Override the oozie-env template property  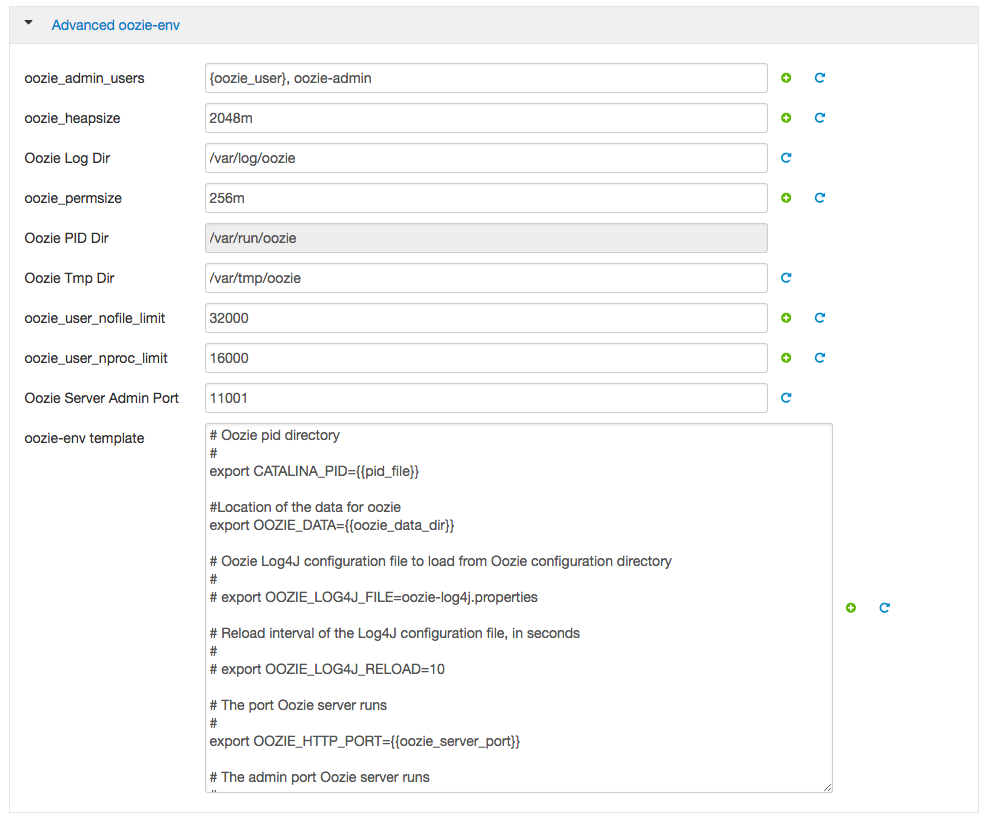[851, 607]
